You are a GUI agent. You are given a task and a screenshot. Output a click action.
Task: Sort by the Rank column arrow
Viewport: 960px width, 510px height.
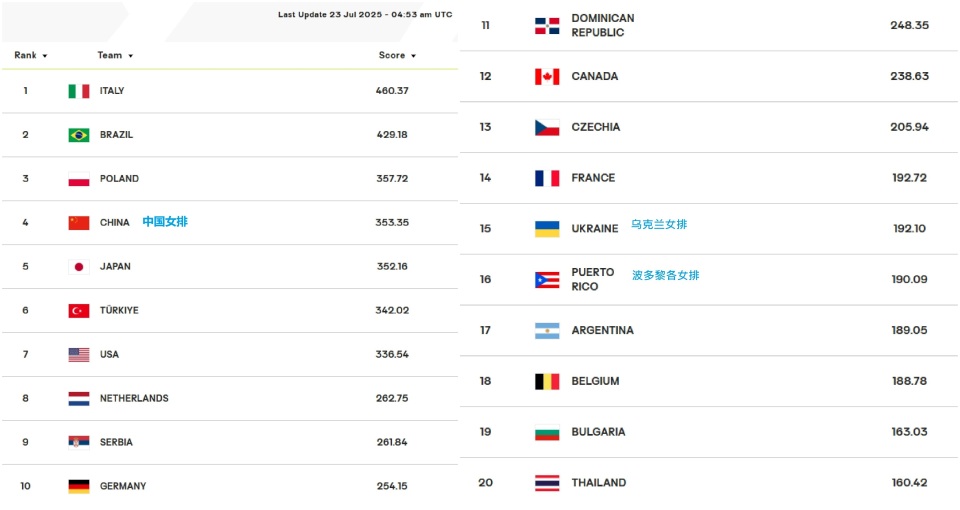(x=45, y=56)
